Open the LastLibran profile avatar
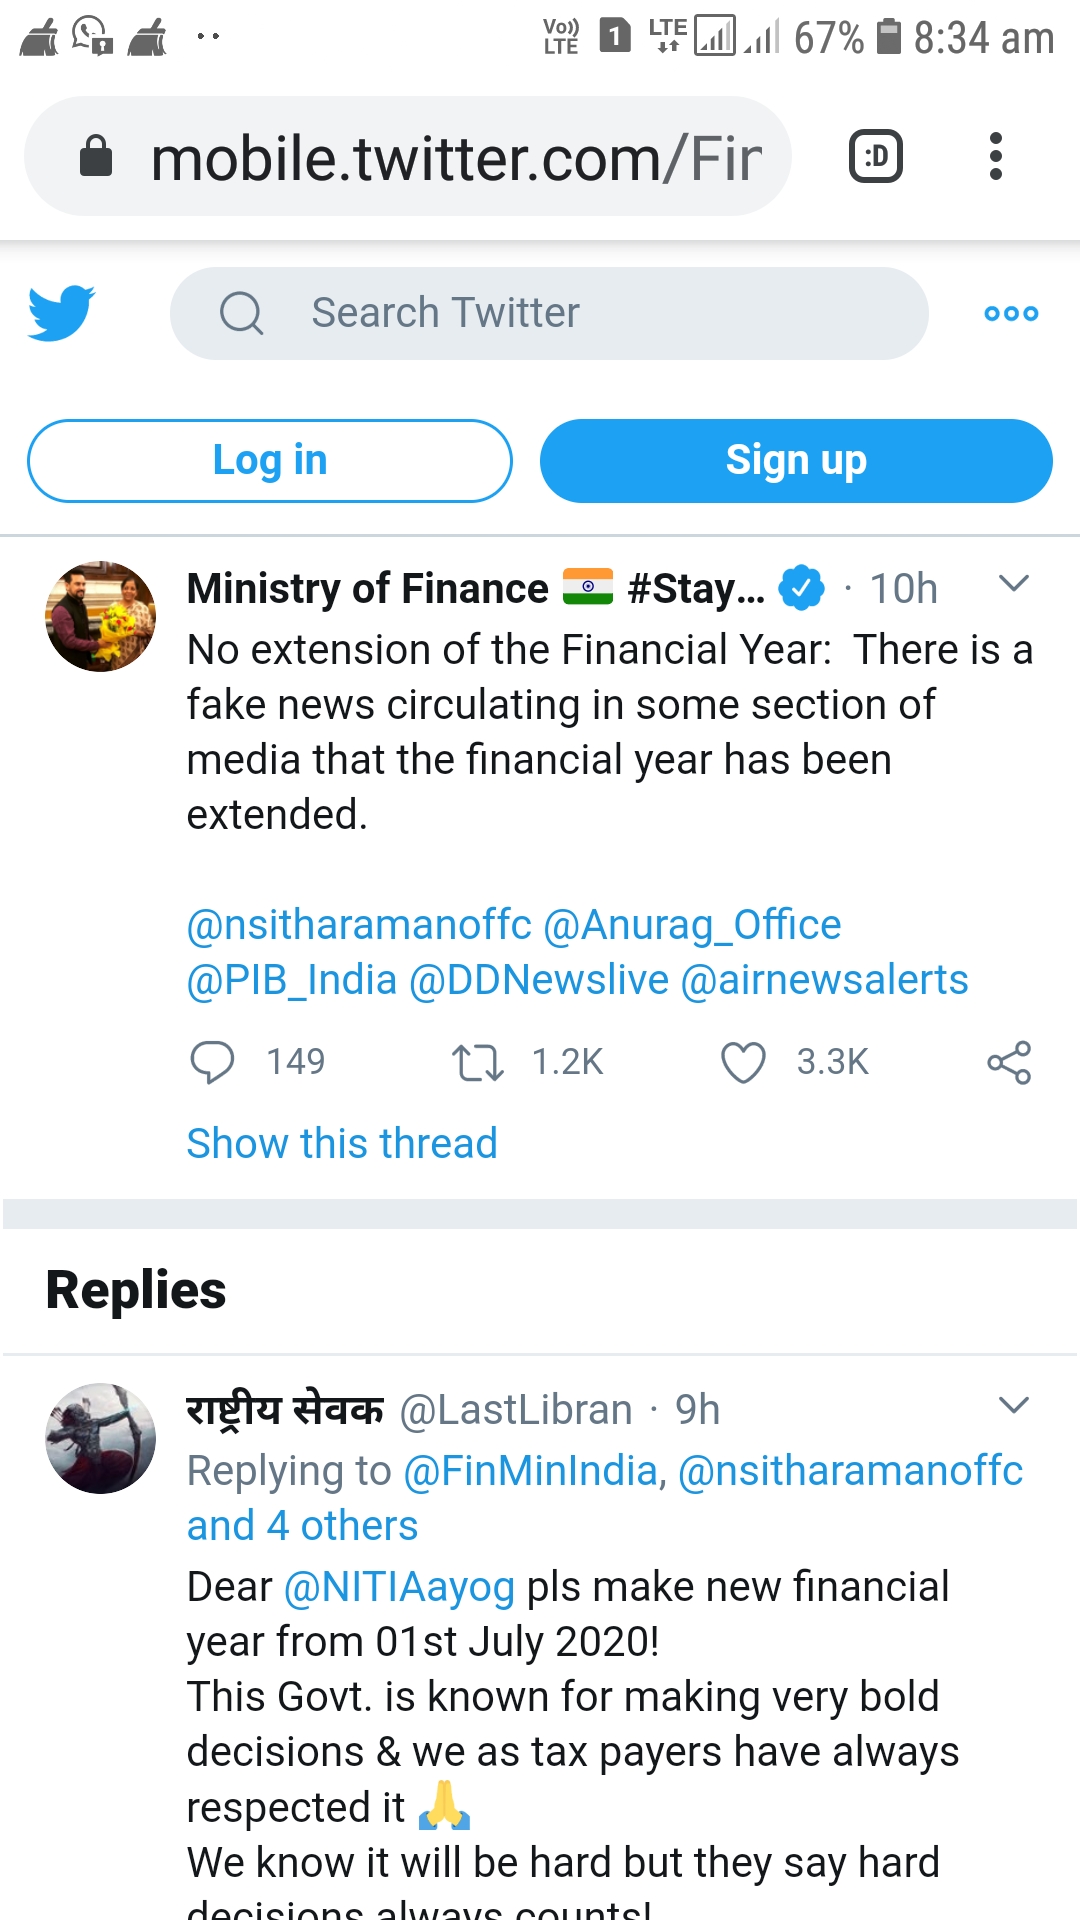This screenshot has width=1080, height=1920. [x=101, y=1438]
